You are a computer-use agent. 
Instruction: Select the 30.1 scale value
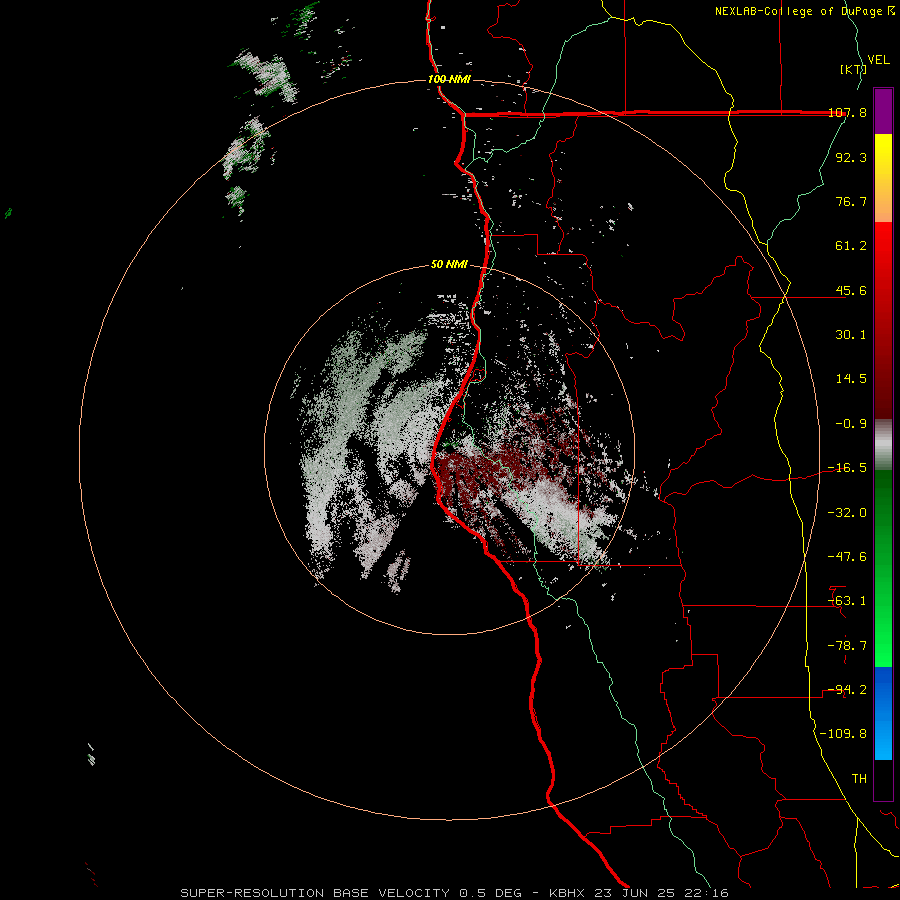(x=851, y=335)
